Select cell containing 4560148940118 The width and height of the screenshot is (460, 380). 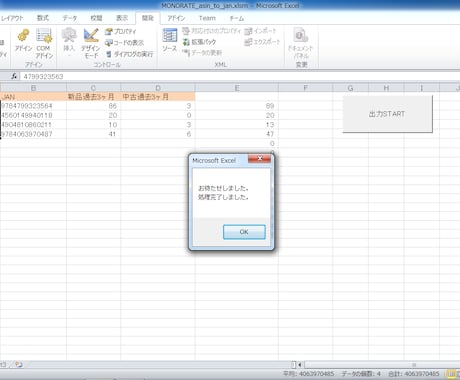coord(33,115)
